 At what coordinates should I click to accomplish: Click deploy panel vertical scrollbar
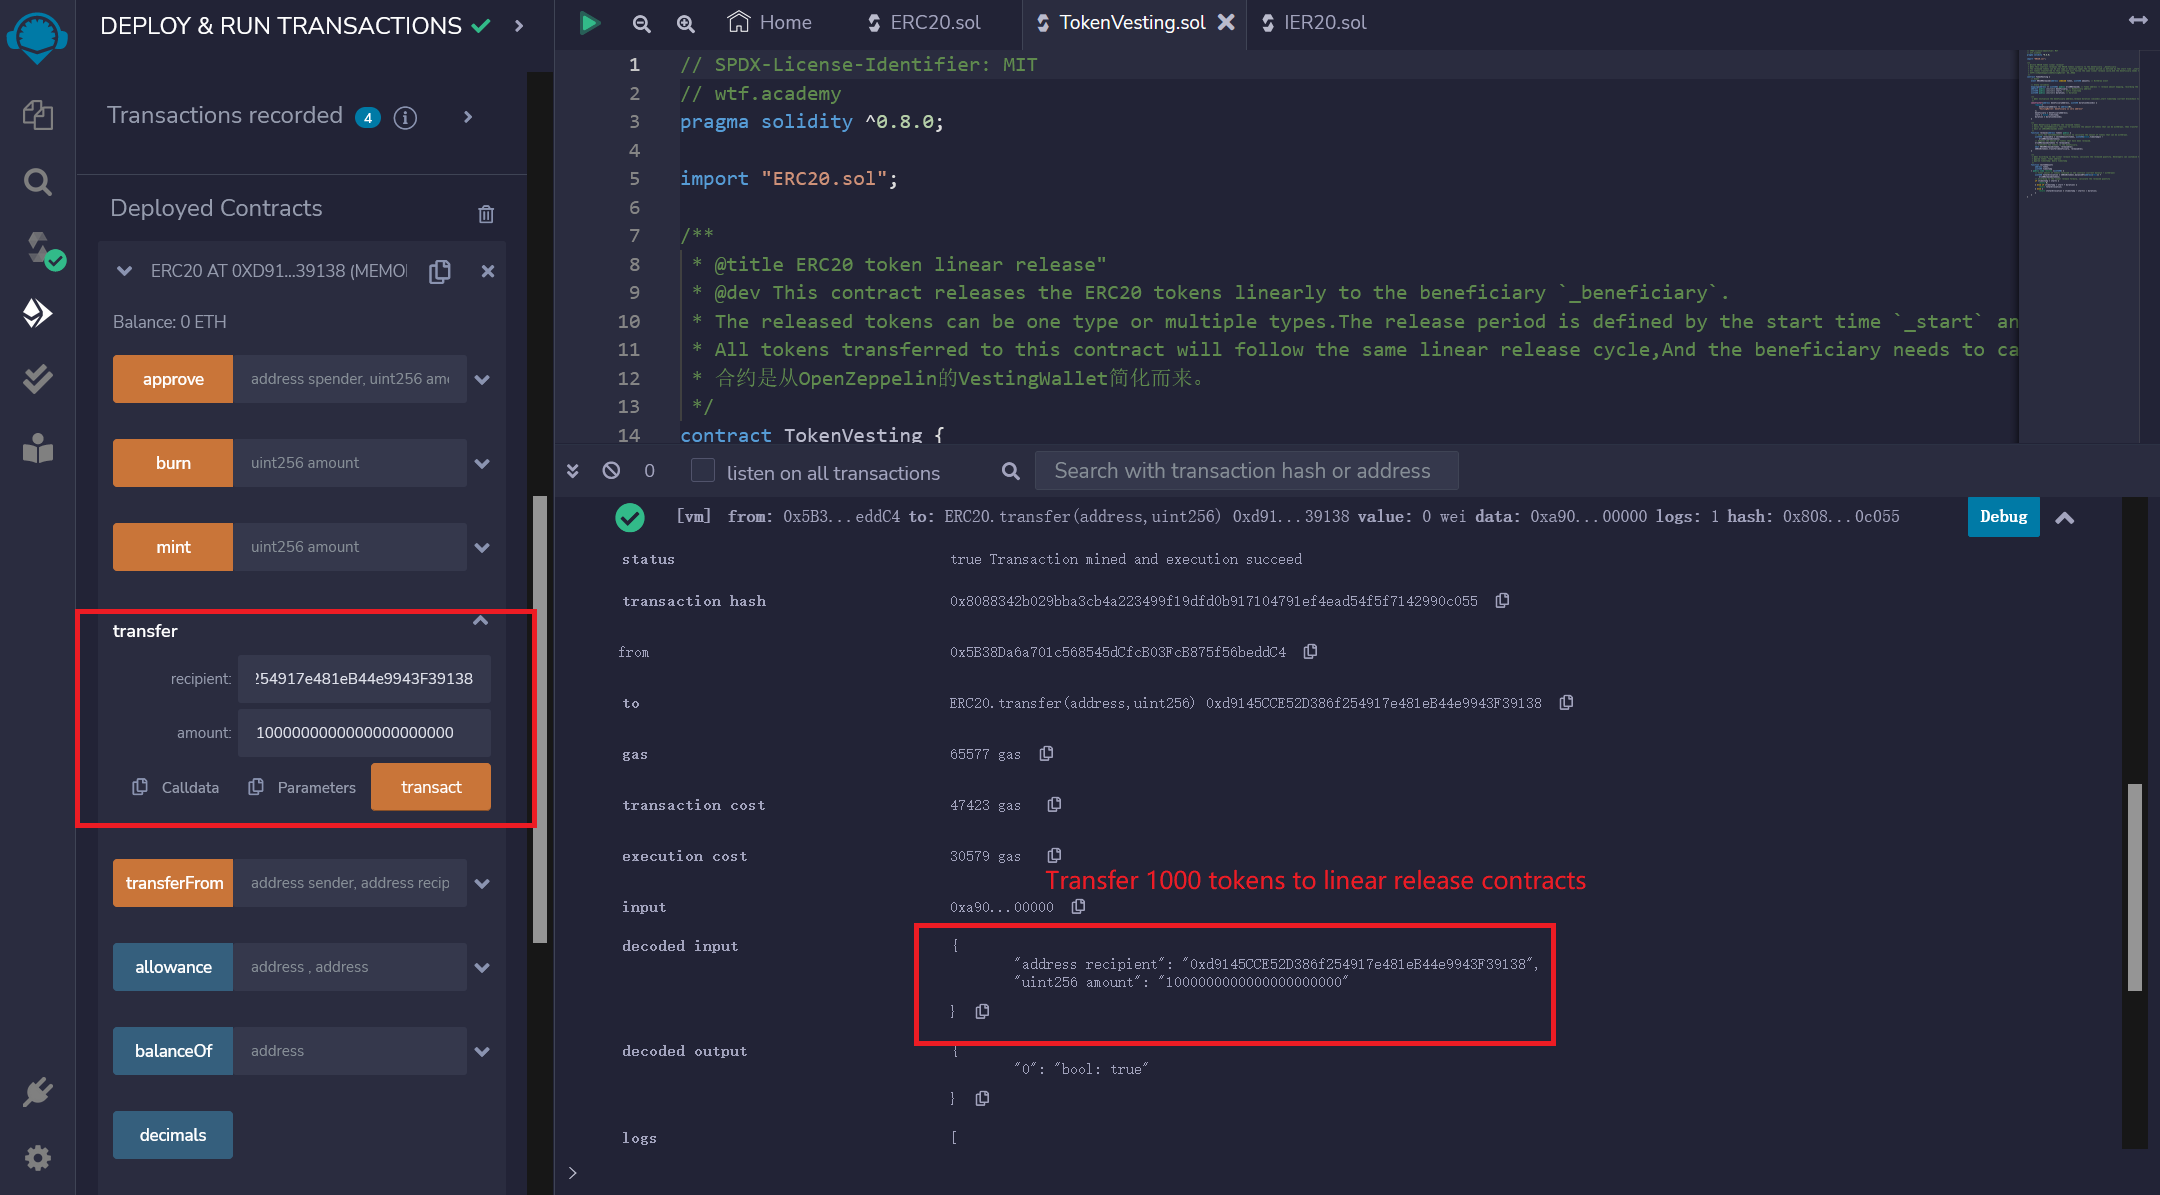540,720
